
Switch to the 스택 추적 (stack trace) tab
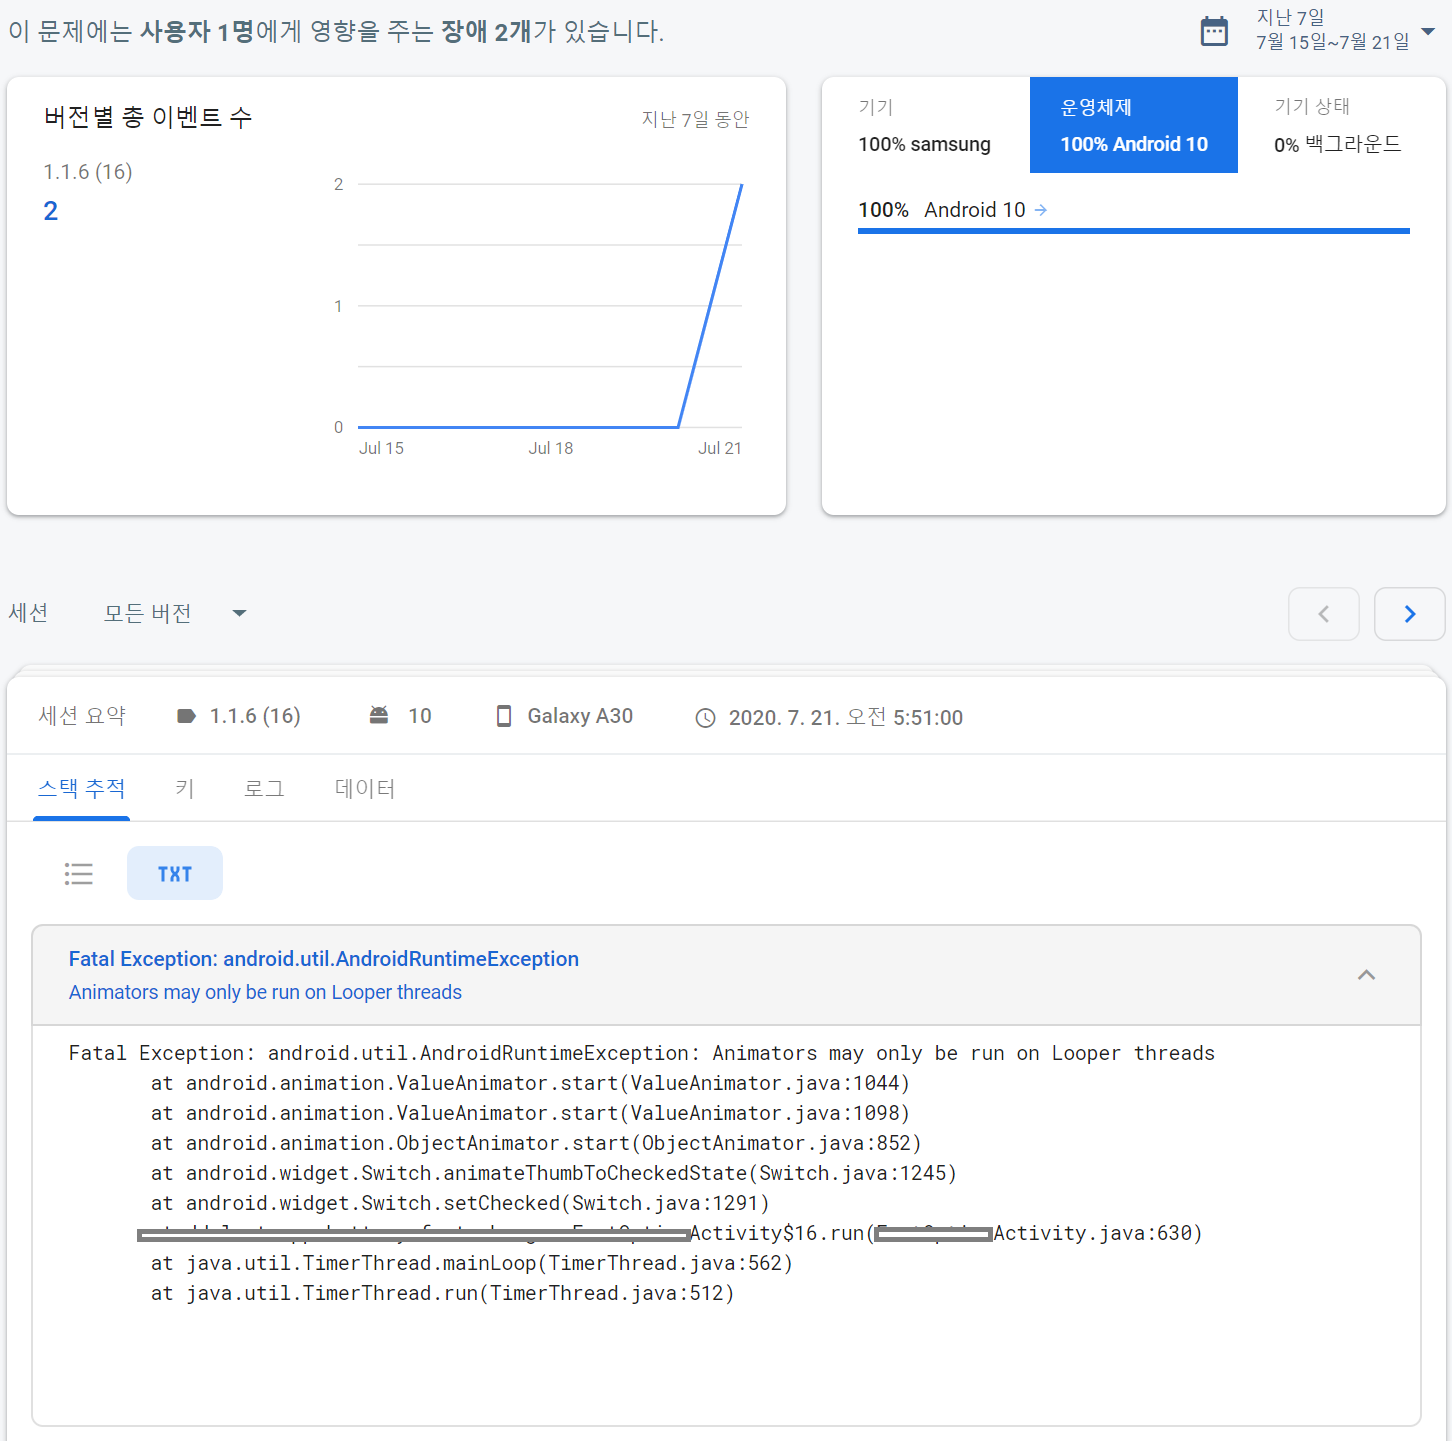81,789
